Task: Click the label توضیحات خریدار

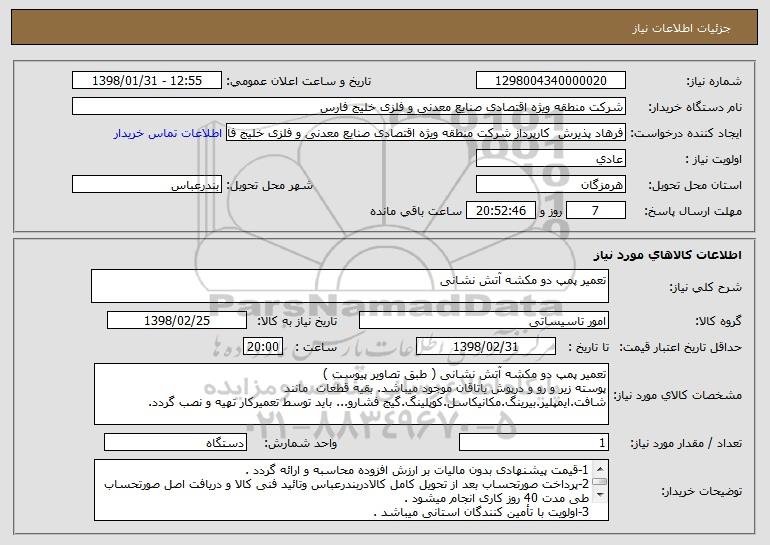Action: pos(701,491)
